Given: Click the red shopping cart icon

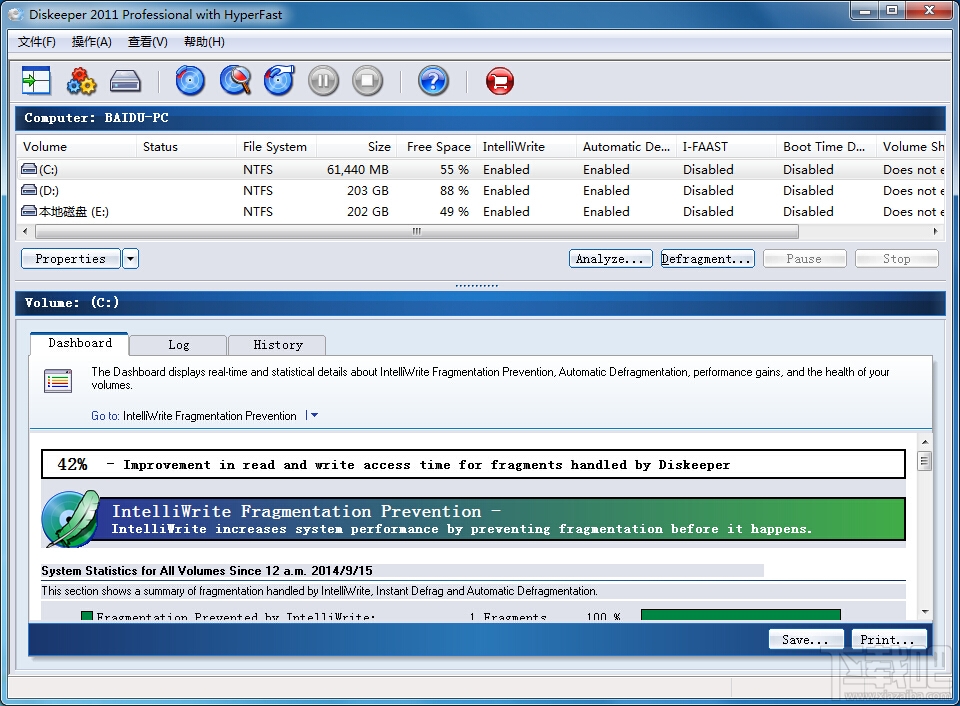Looking at the screenshot, I should point(500,81).
